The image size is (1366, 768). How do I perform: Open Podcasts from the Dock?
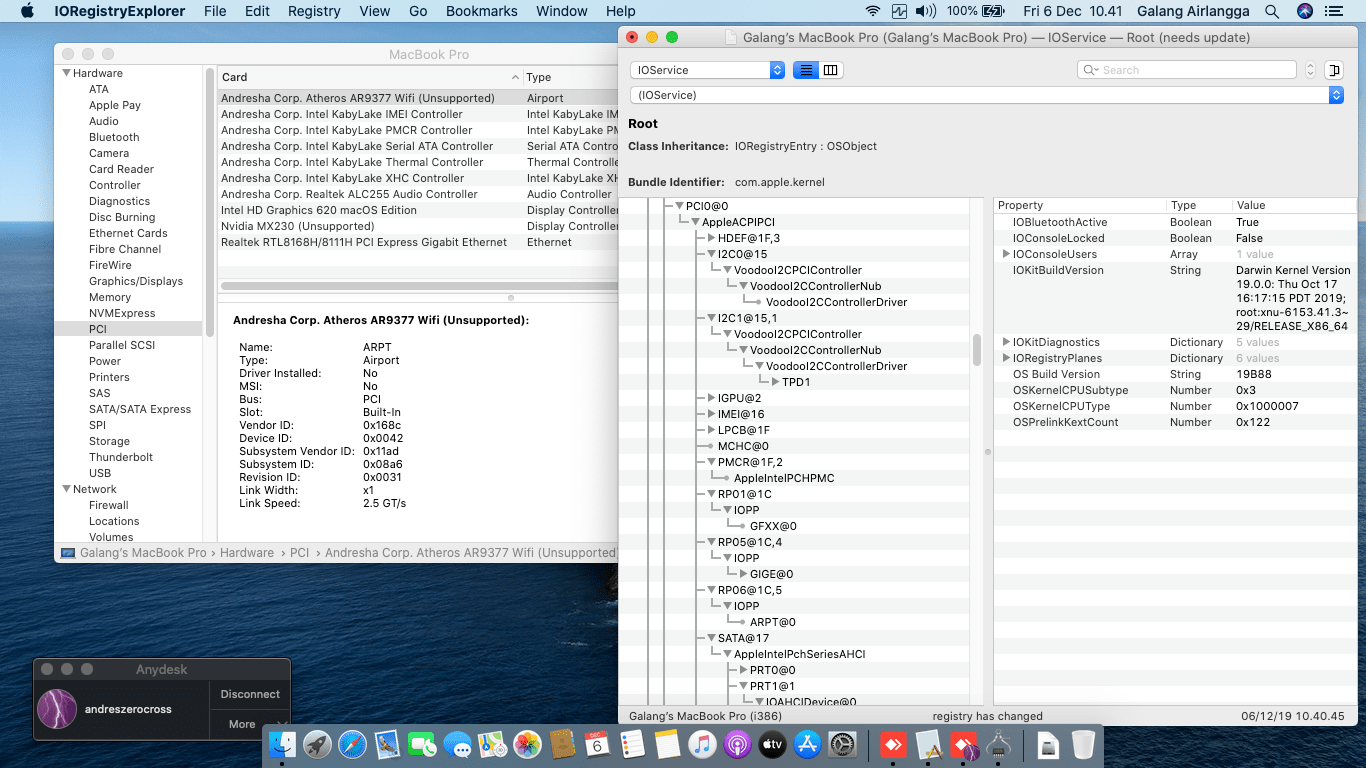(x=737, y=744)
